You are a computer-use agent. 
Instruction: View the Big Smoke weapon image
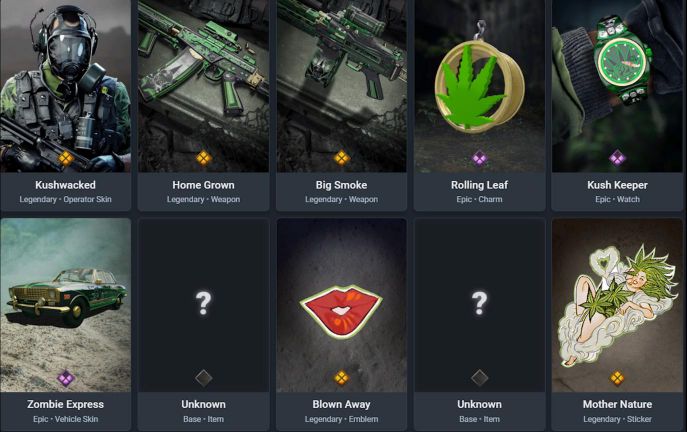[341, 86]
